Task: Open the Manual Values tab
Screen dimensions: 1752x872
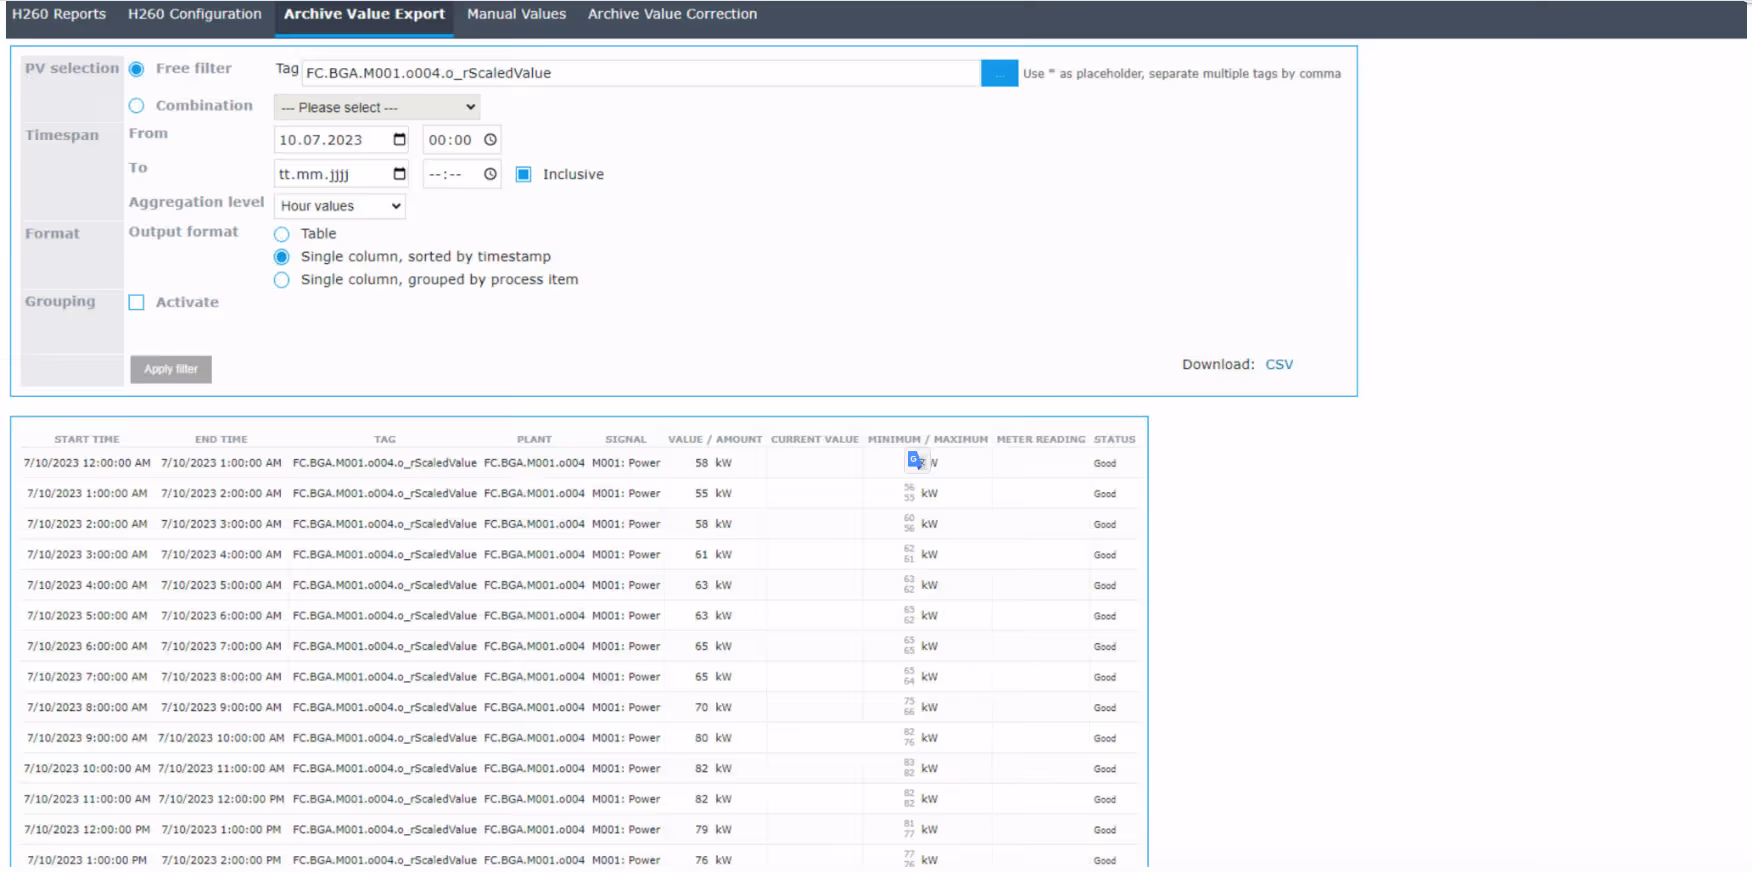Action: (516, 14)
